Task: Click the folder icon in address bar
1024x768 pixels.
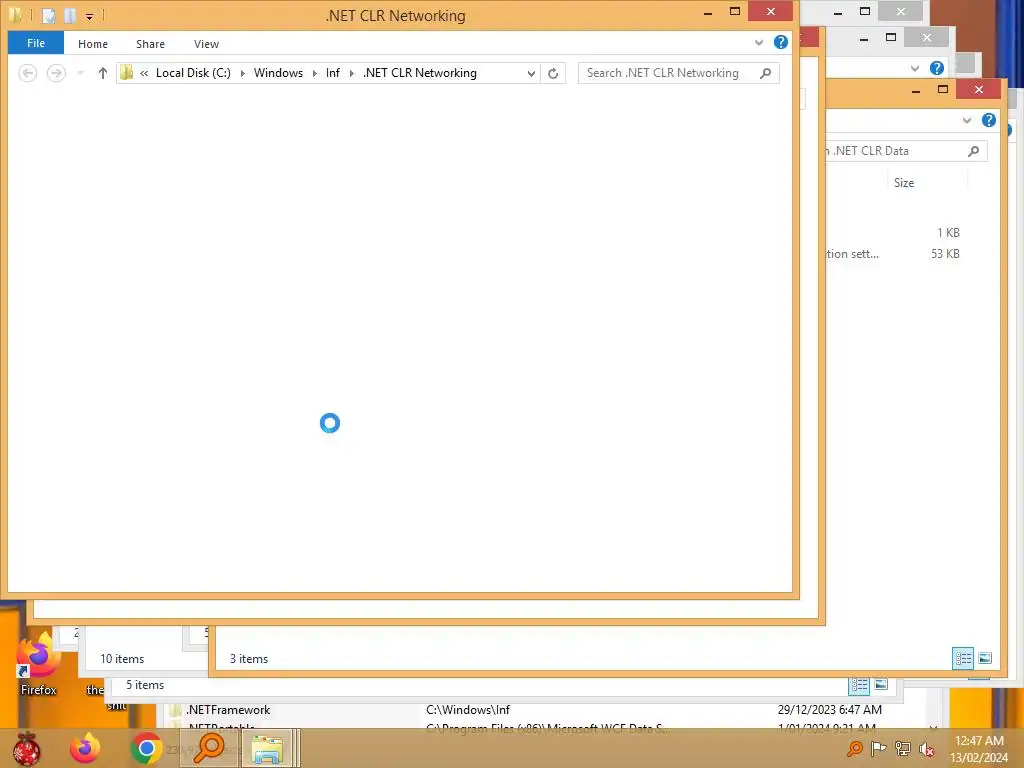Action: 127,72
